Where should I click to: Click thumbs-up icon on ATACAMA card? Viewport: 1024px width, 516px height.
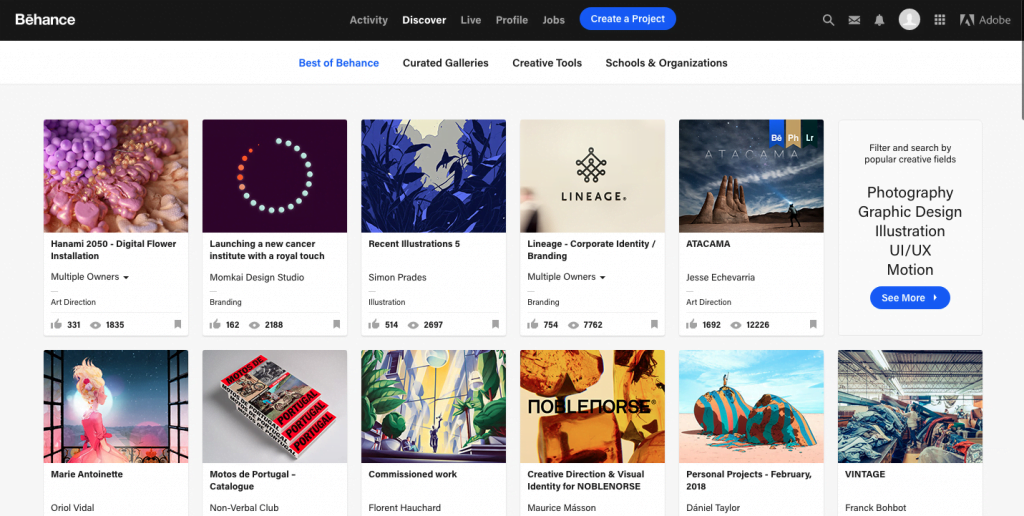[x=692, y=324]
